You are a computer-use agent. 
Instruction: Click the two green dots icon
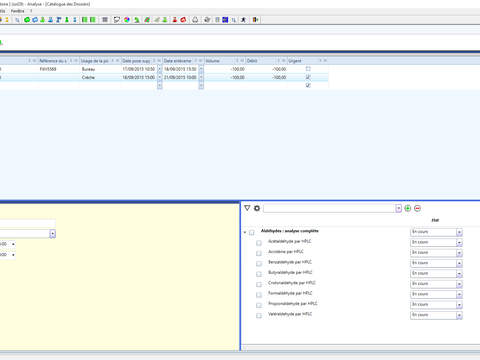point(67,20)
